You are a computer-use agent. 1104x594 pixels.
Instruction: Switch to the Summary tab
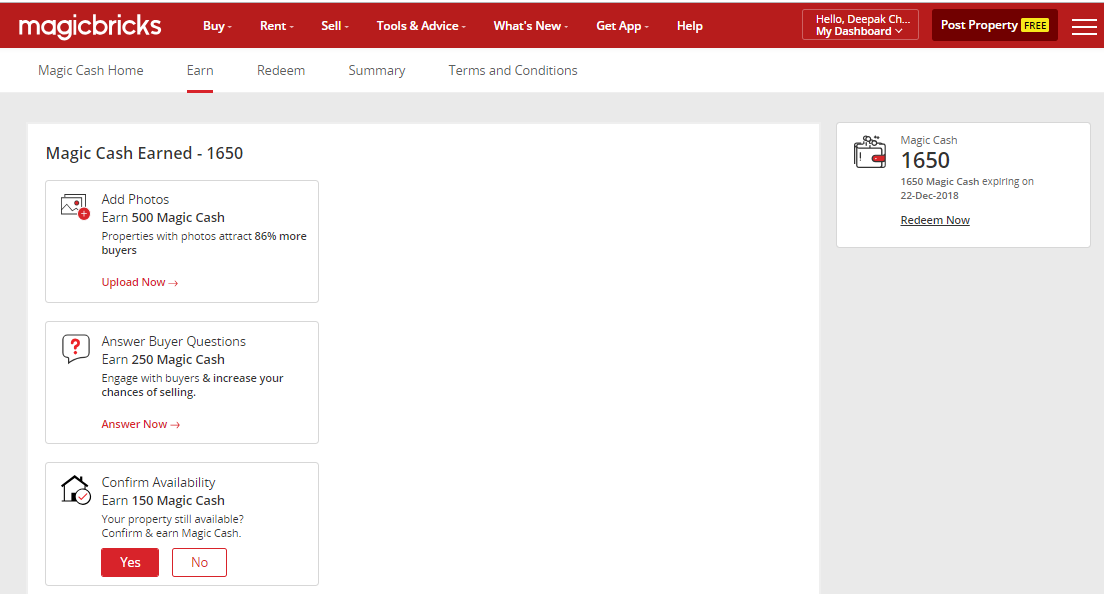pos(377,71)
